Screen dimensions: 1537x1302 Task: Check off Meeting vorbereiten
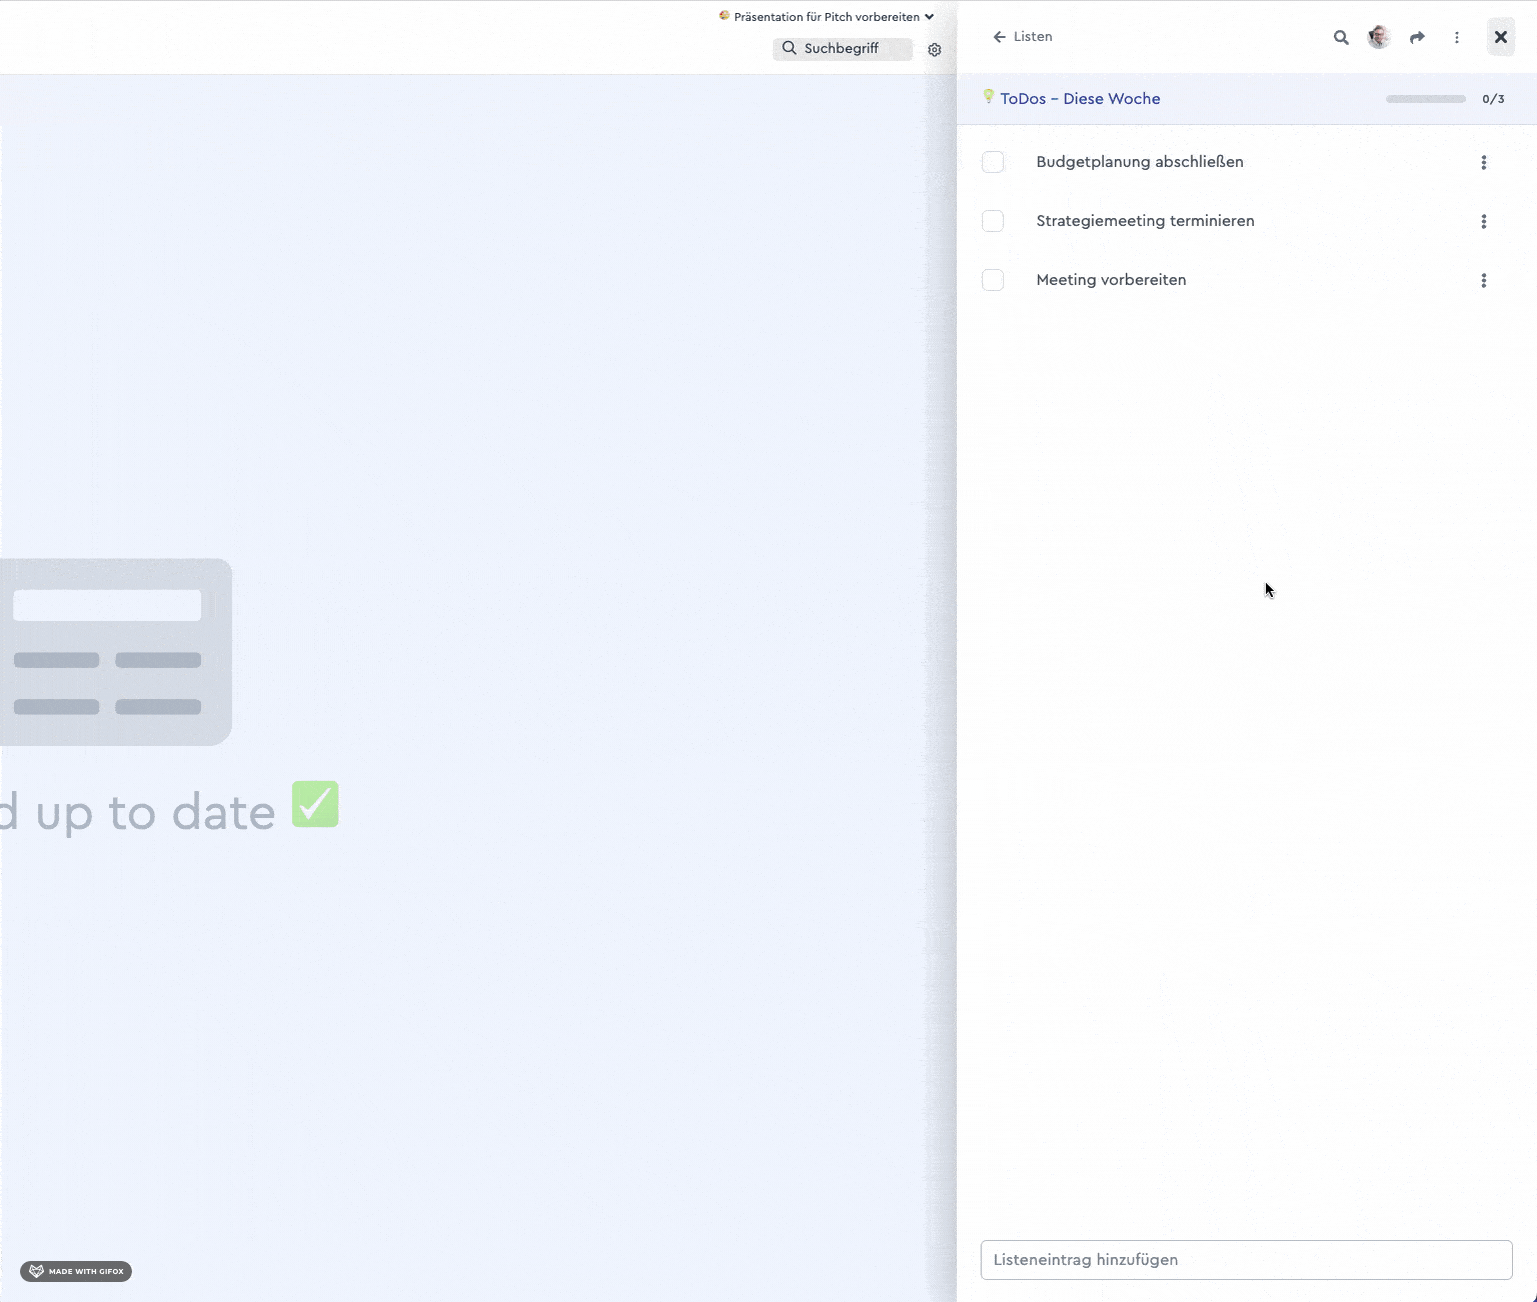(993, 280)
